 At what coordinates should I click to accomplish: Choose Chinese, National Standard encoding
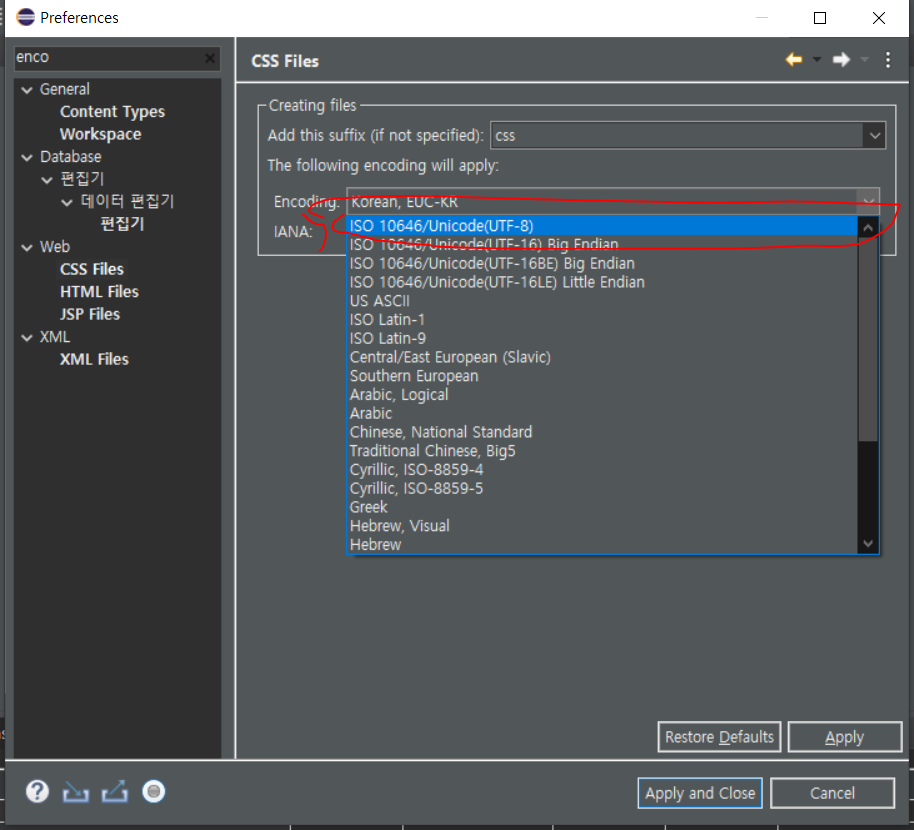point(602,432)
